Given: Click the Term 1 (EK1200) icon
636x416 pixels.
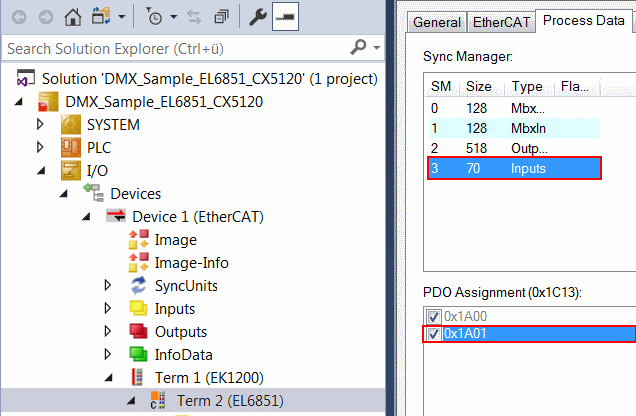Looking at the screenshot, I should 138,377.
